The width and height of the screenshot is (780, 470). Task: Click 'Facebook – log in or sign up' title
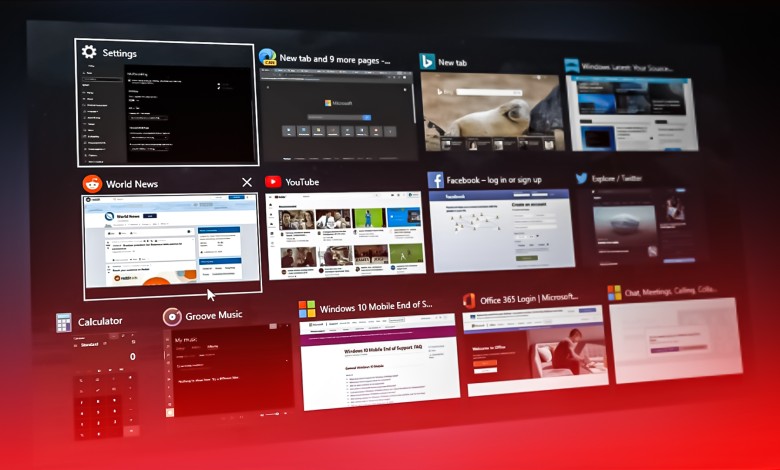[x=494, y=180]
